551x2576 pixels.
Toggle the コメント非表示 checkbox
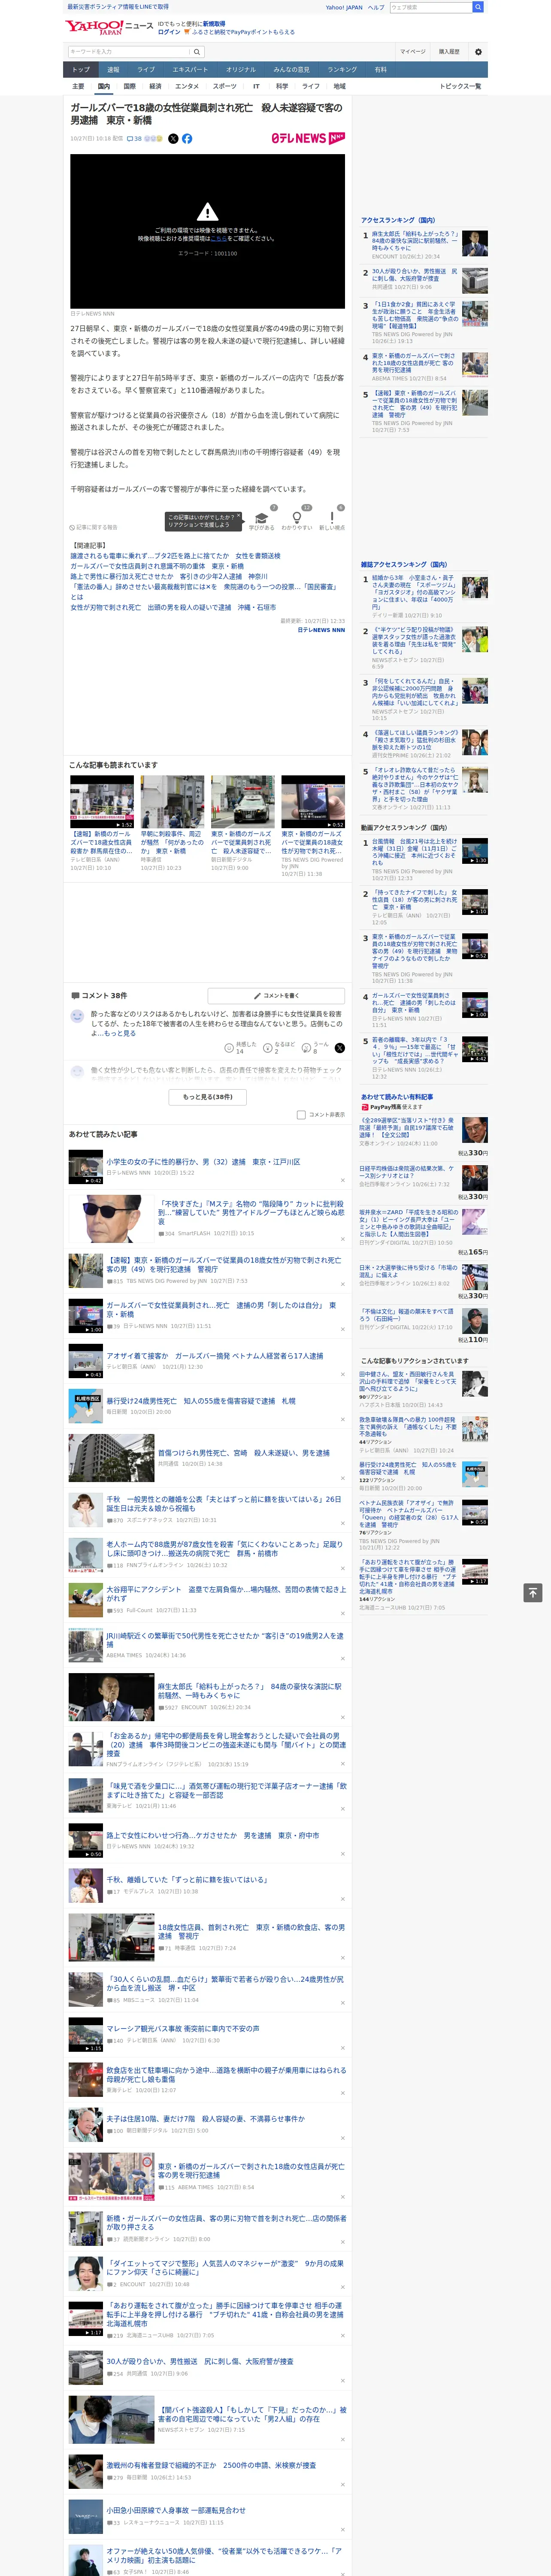(x=301, y=1114)
